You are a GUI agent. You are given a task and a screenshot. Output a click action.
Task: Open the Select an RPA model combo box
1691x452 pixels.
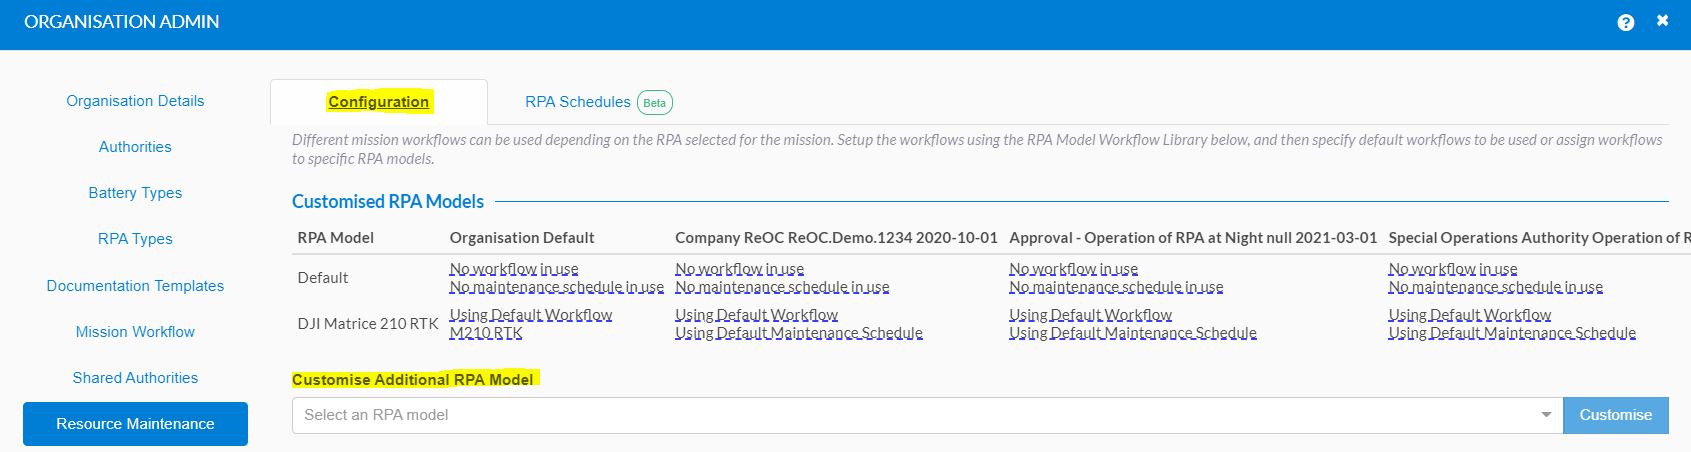point(927,415)
